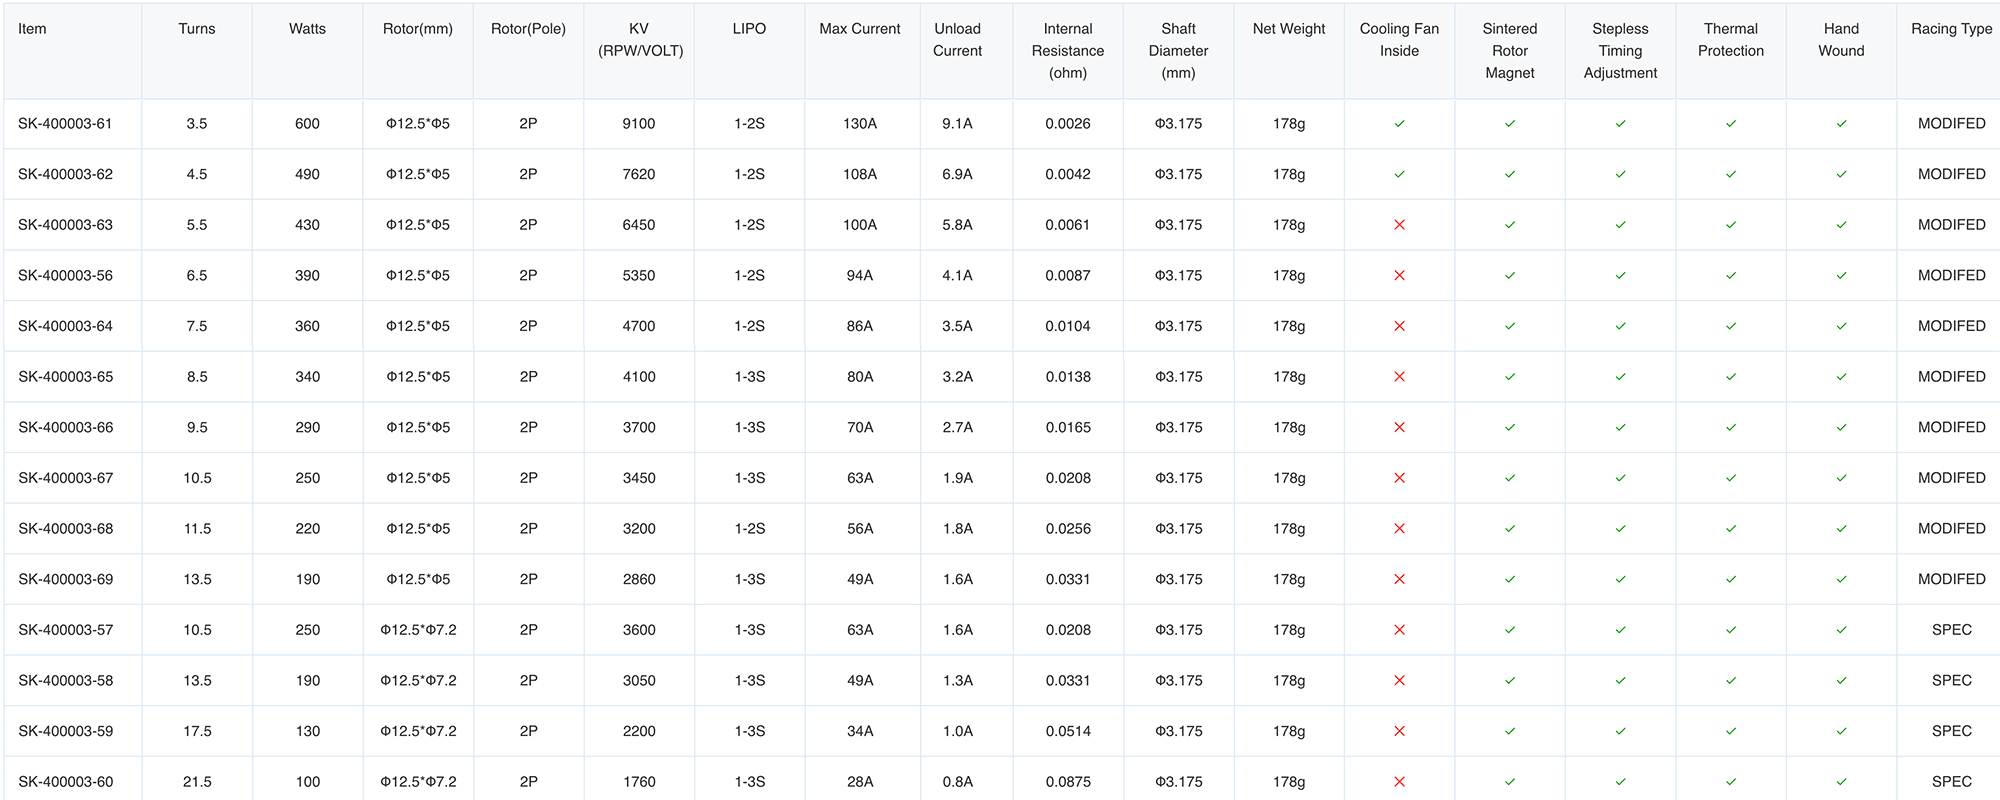Select item SK-400003-69
2000x800 pixels.
coord(66,579)
